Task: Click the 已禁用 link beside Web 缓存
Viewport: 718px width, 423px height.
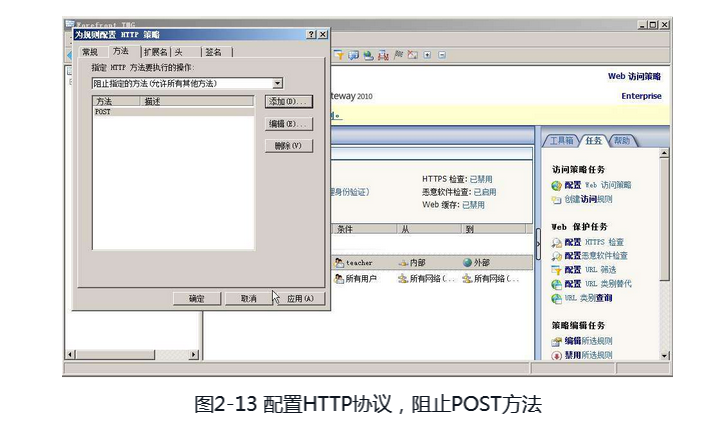Action: tap(473, 205)
